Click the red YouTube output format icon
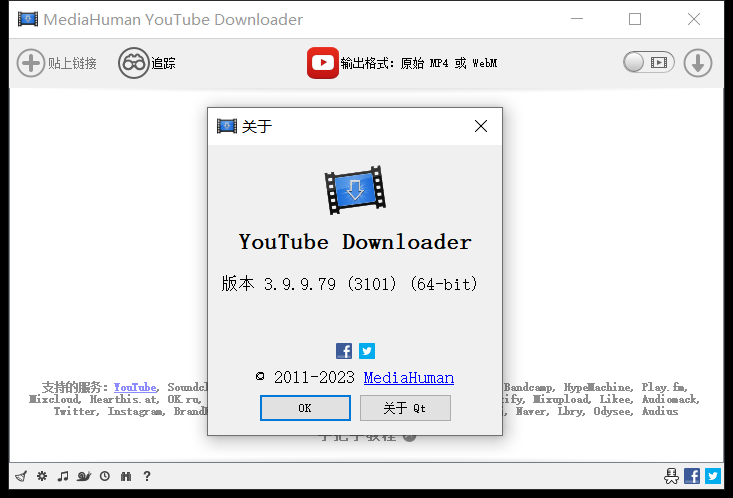 323,63
